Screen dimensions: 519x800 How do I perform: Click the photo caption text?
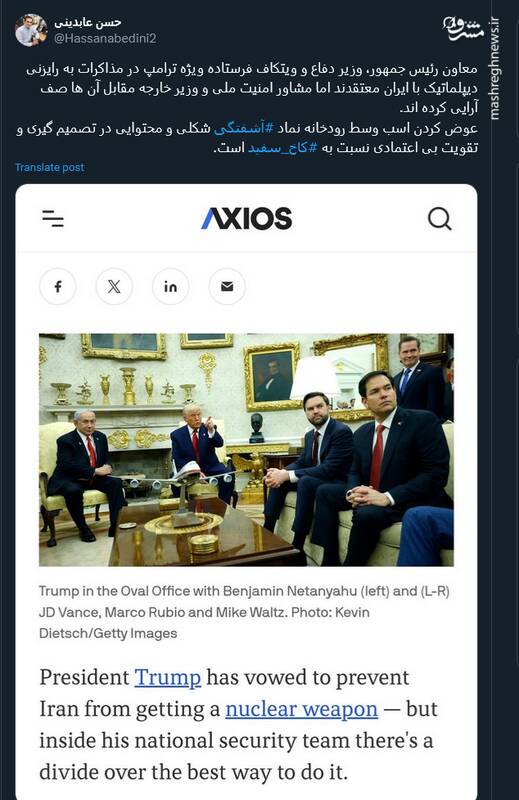[x=244, y=612]
